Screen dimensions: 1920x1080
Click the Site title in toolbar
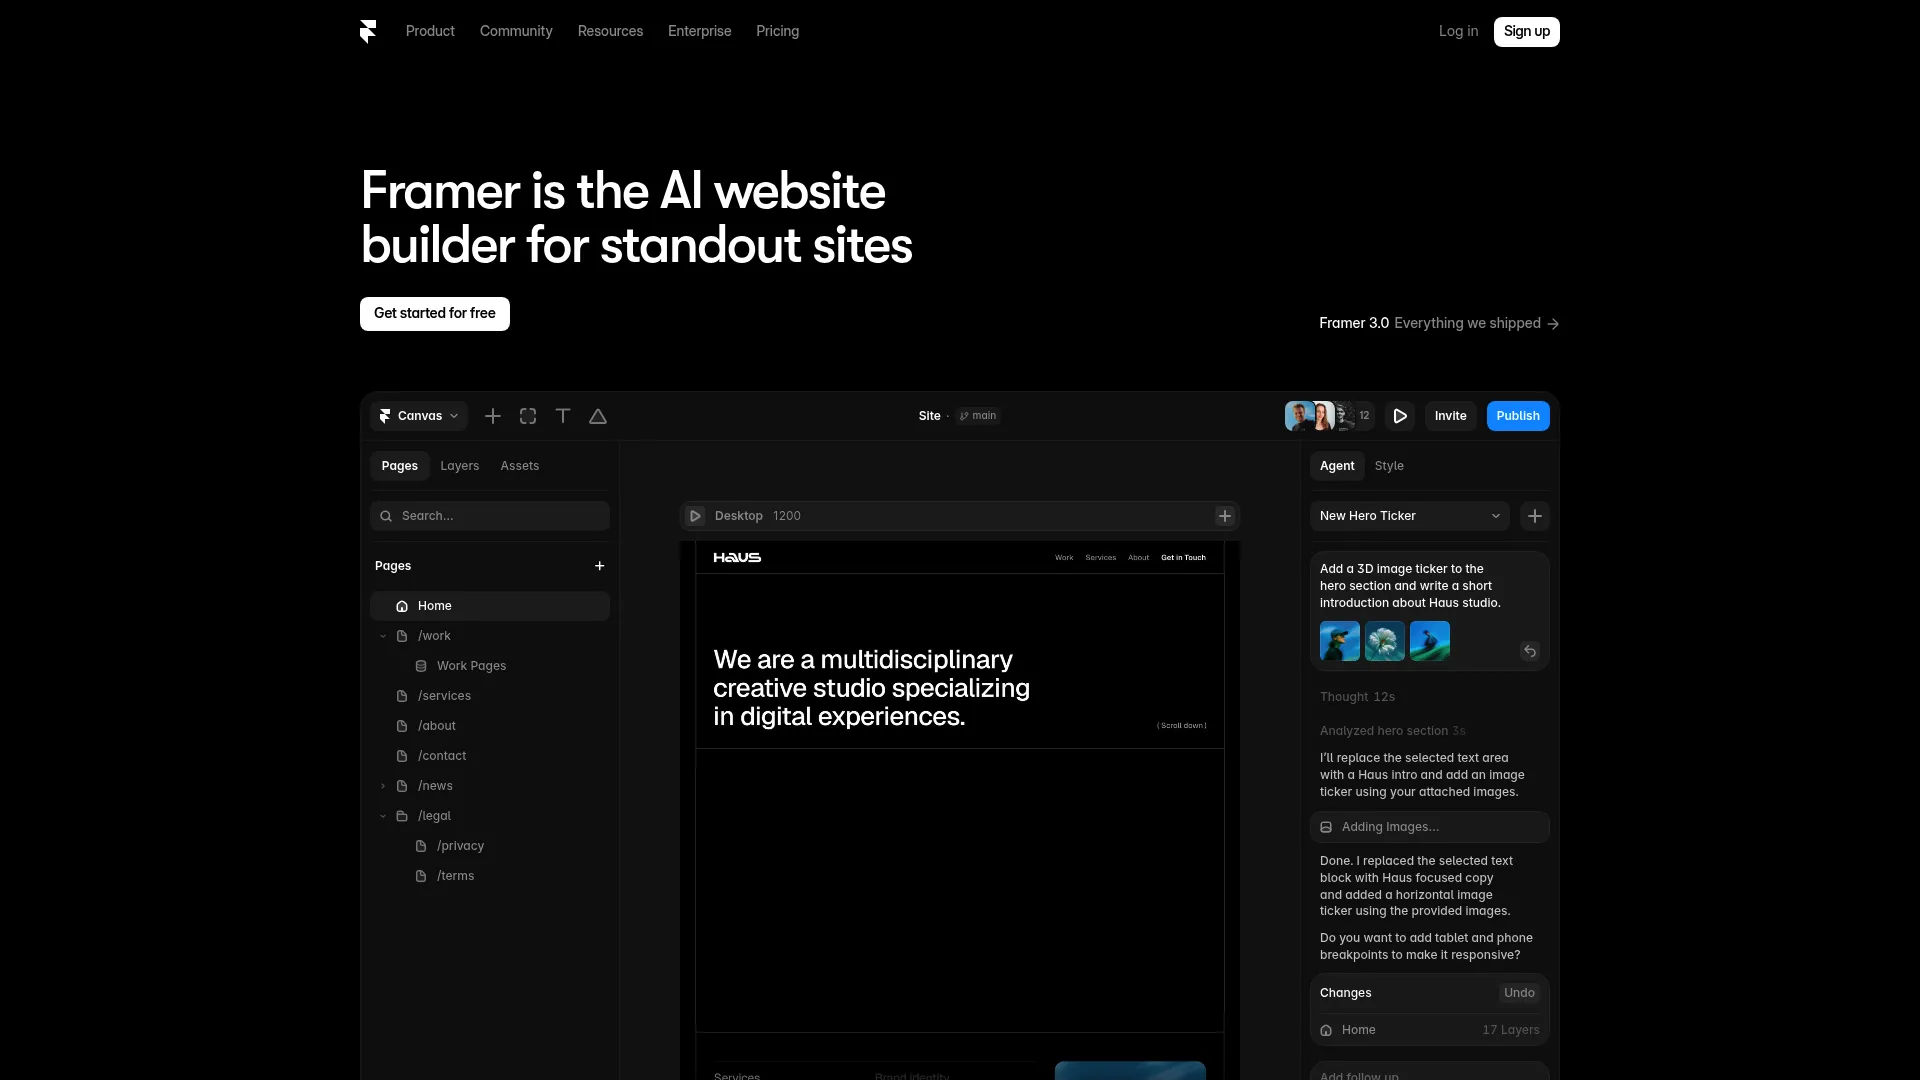pos(930,416)
